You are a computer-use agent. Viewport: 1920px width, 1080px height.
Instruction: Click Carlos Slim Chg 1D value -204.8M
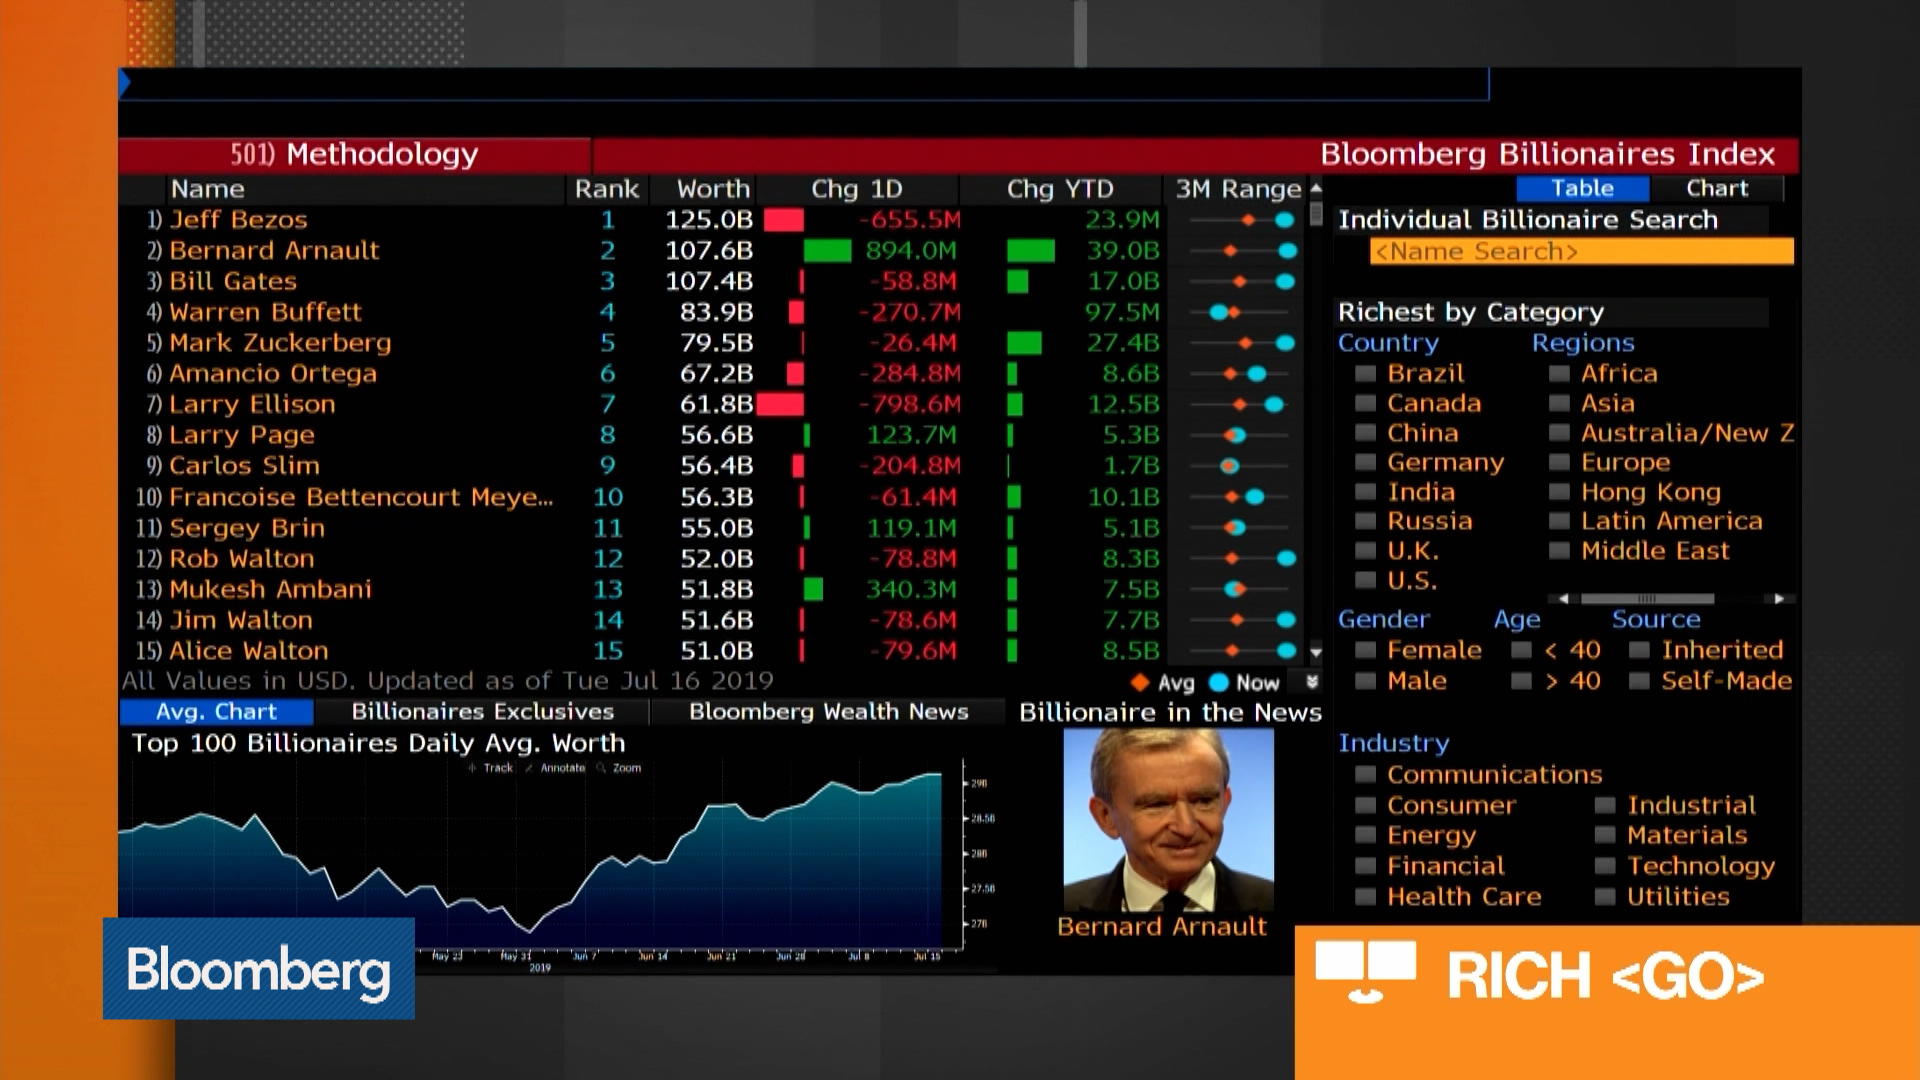pyautogui.click(x=909, y=466)
